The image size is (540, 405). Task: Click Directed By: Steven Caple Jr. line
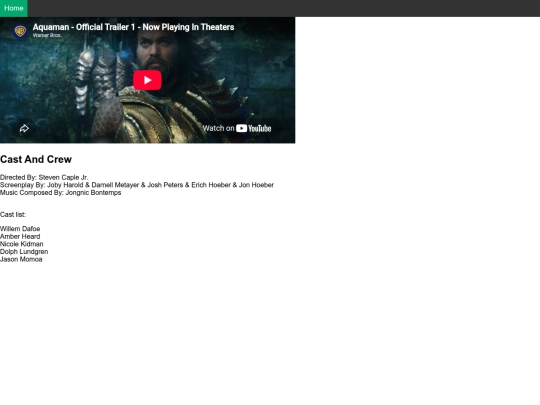click(44, 177)
